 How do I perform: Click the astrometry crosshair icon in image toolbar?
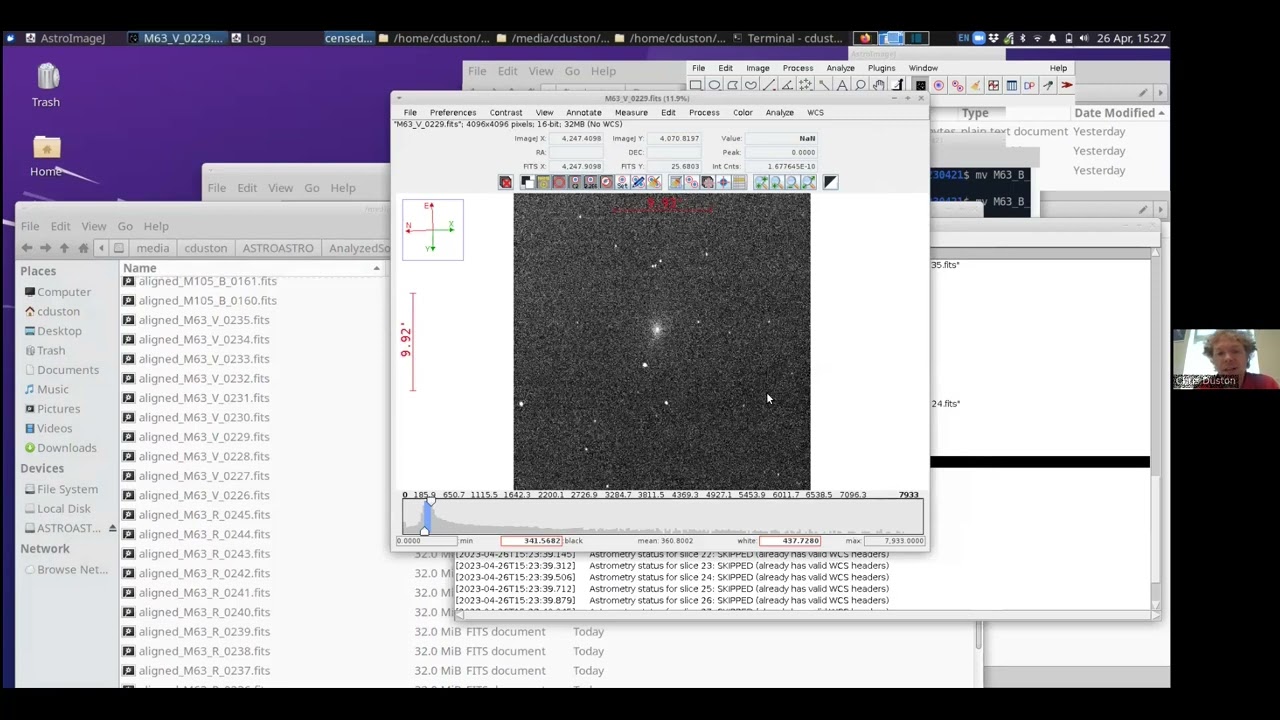tap(723, 182)
